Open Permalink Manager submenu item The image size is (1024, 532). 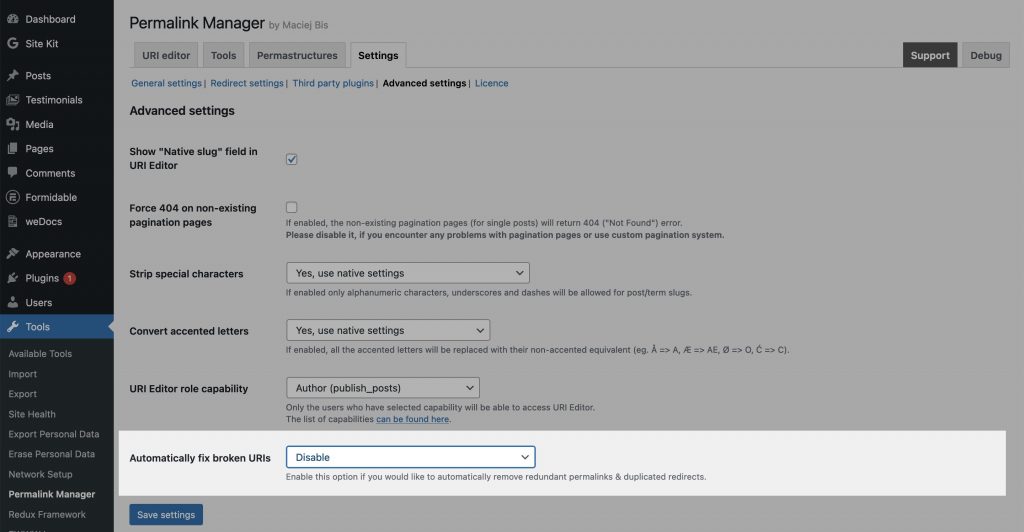click(x=52, y=494)
